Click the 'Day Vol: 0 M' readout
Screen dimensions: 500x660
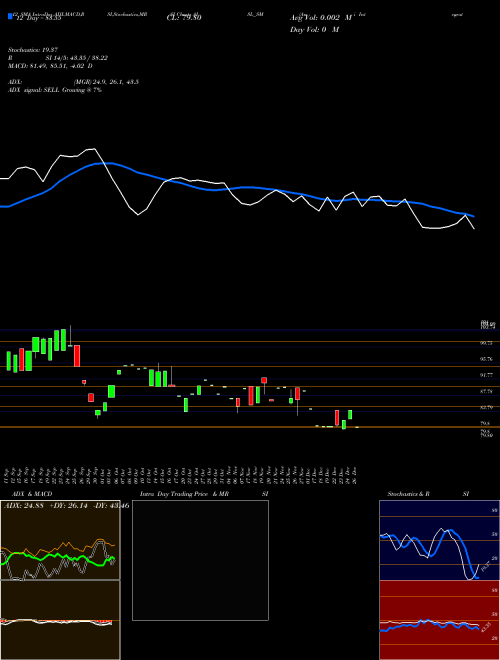tap(314, 30)
